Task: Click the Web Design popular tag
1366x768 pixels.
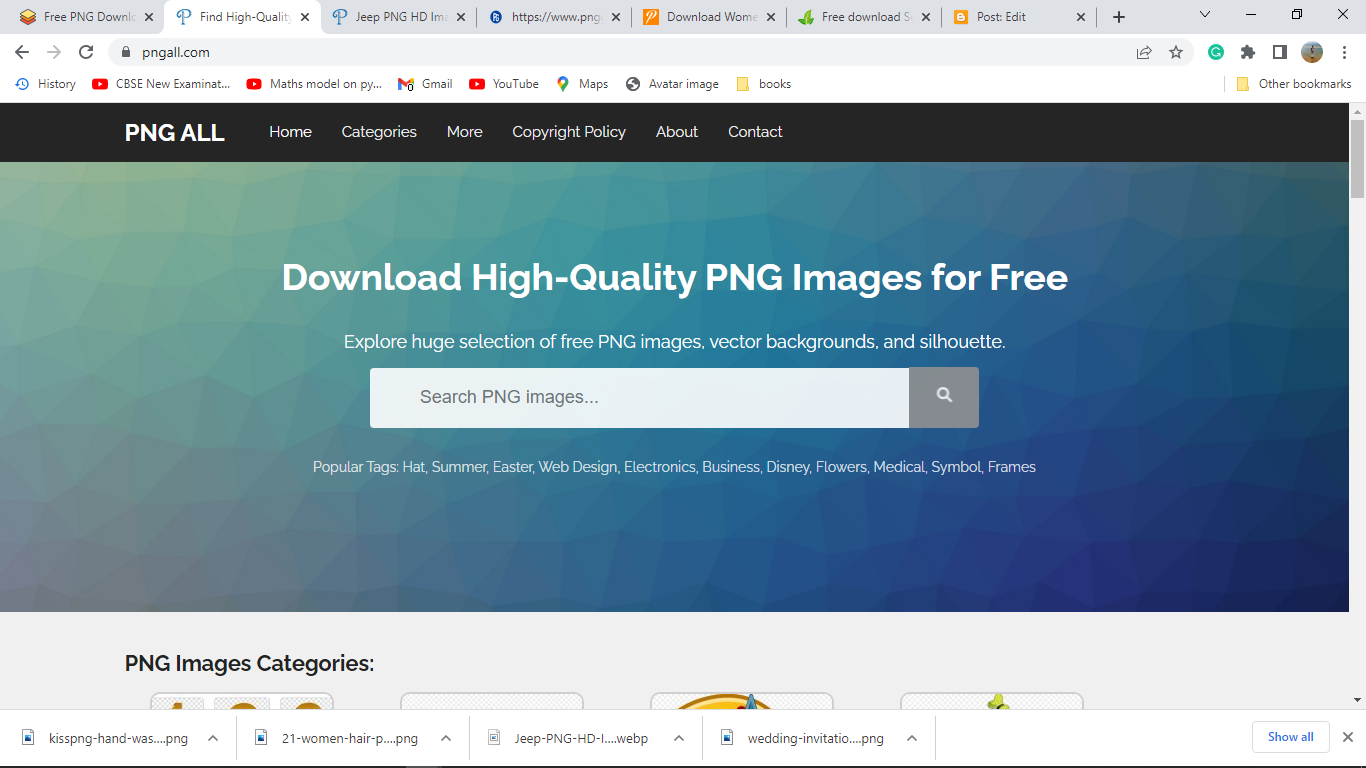Action: (578, 467)
